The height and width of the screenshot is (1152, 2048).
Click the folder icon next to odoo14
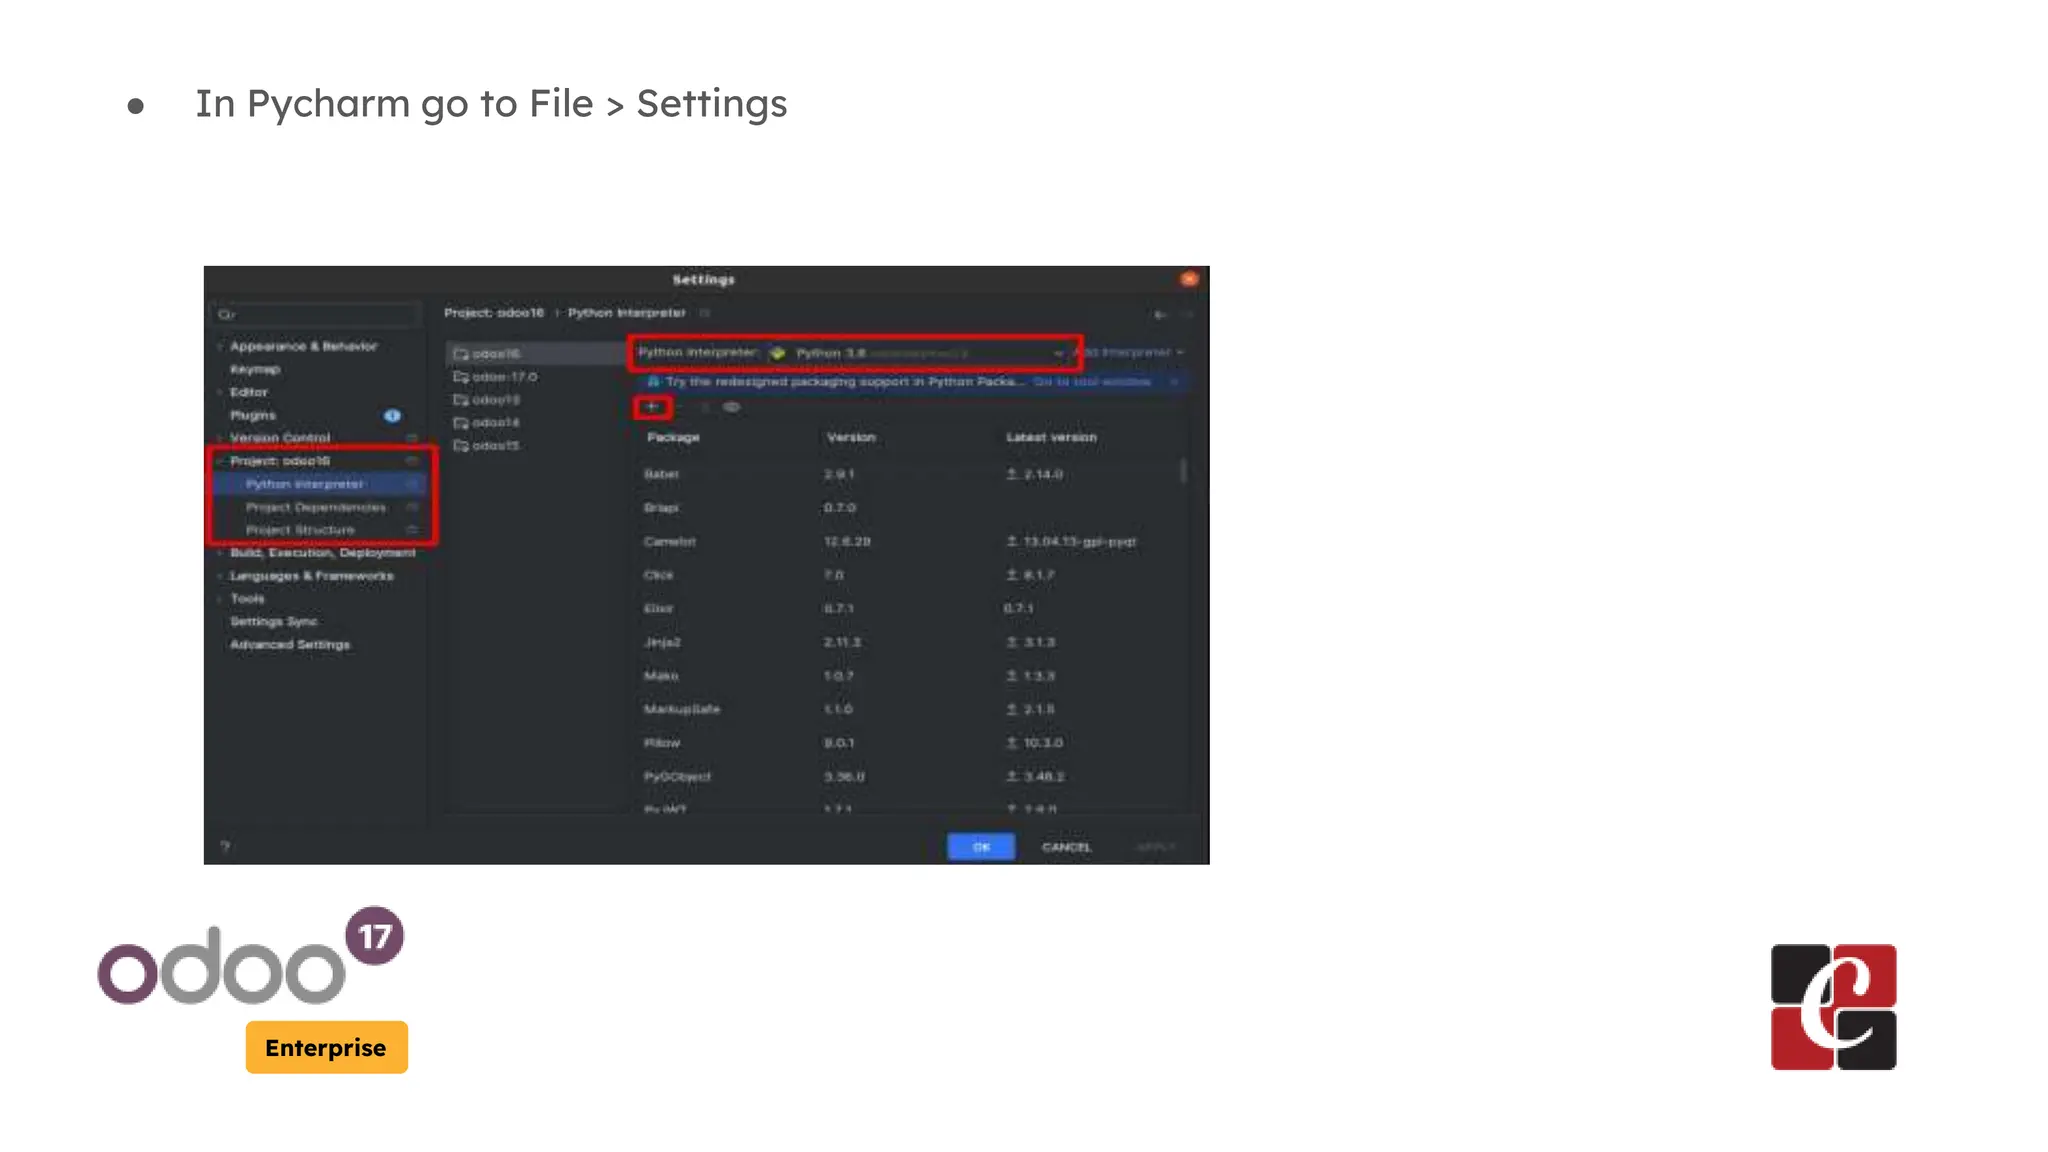[x=461, y=423]
